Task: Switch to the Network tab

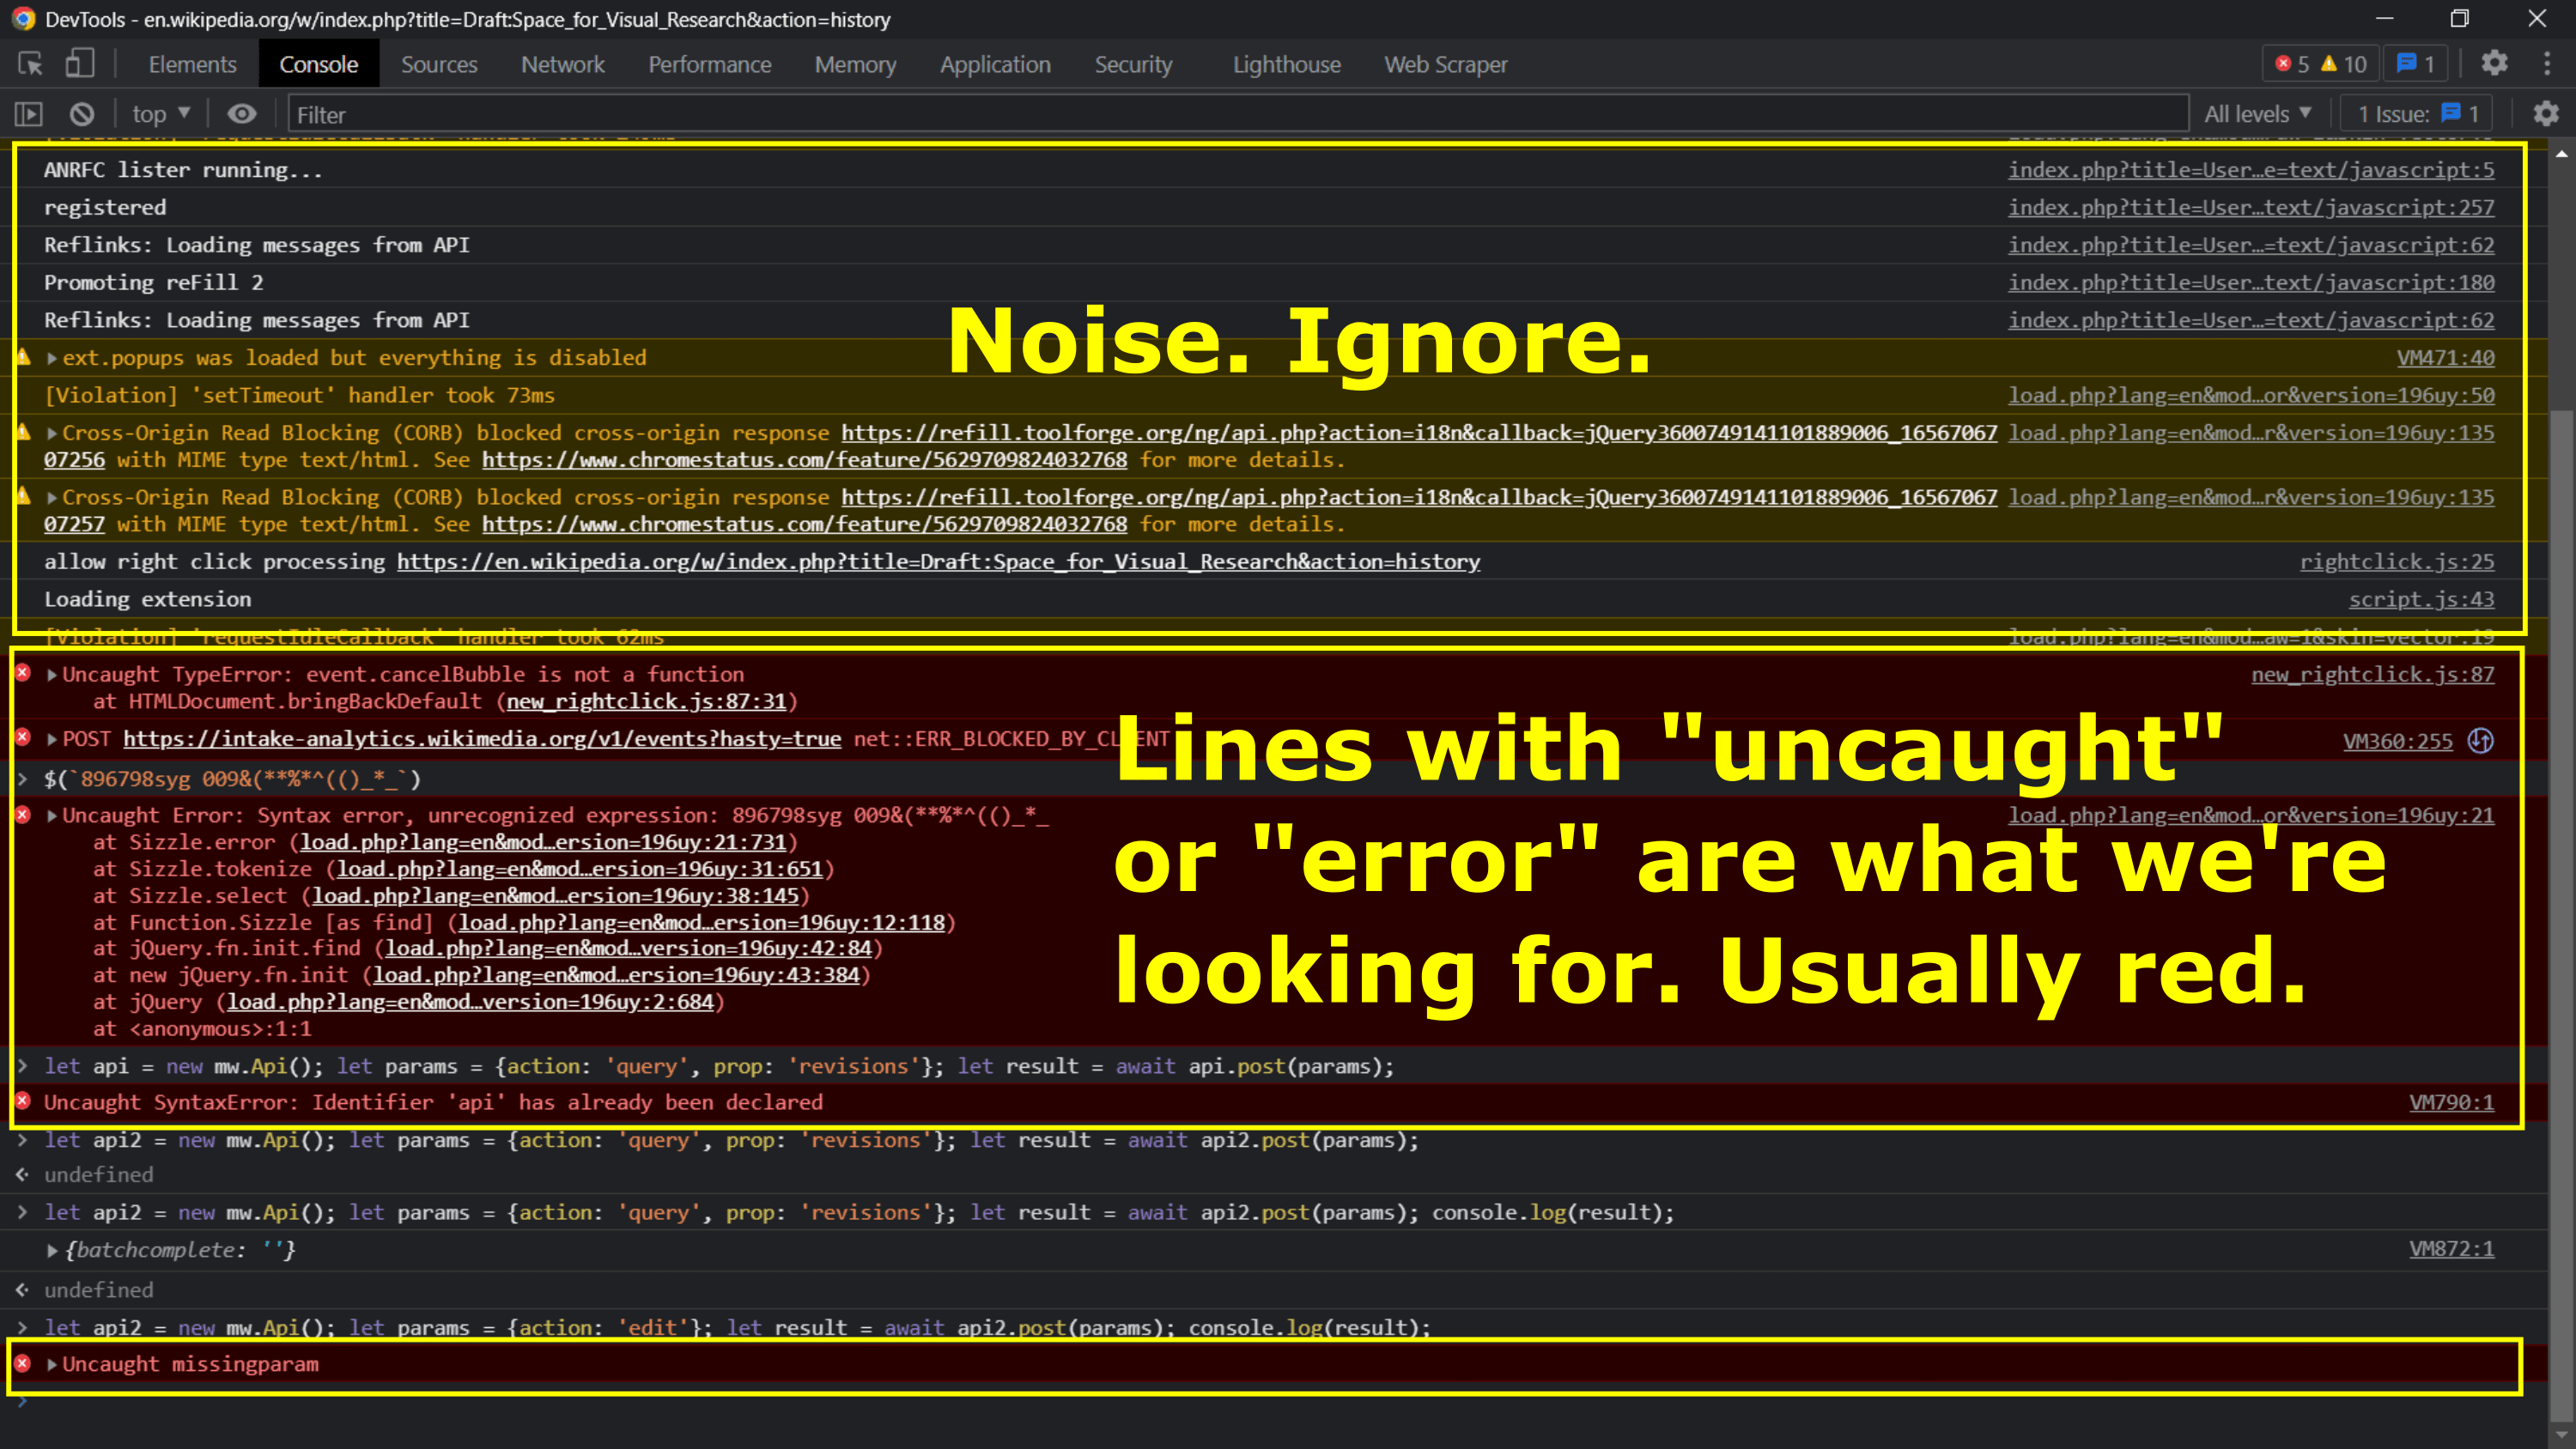Action: click(x=562, y=64)
